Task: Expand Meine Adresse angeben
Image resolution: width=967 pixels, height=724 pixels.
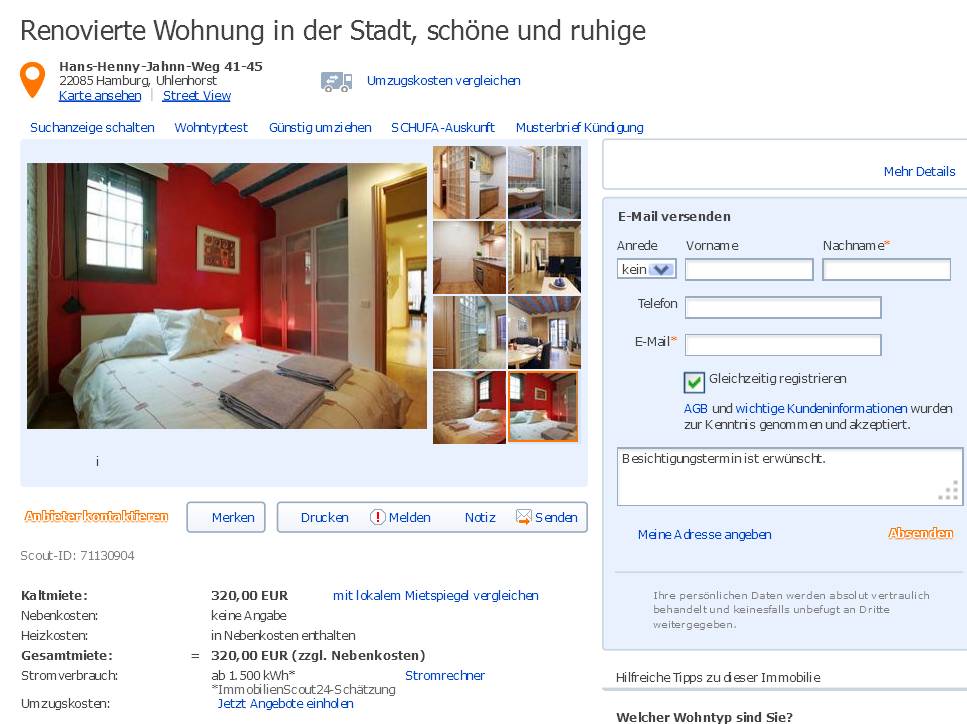Action: click(x=704, y=535)
